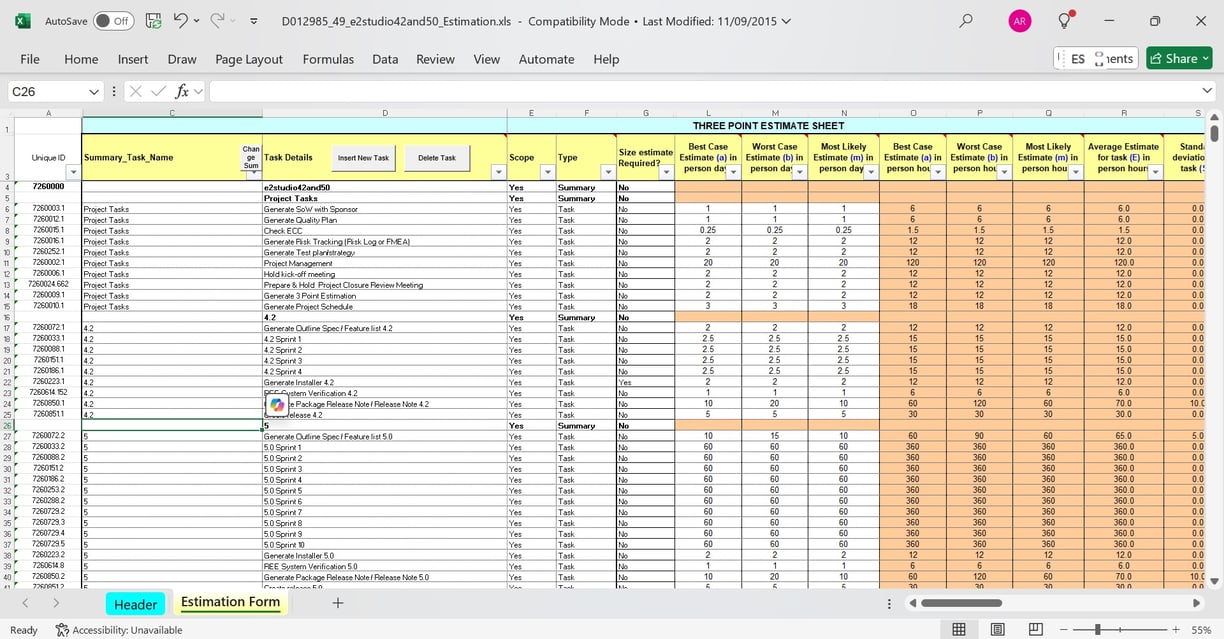The width and height of the screenshot is (1224, 639).
Task: Click the Redo arrow icon
Action: (218, 20)
